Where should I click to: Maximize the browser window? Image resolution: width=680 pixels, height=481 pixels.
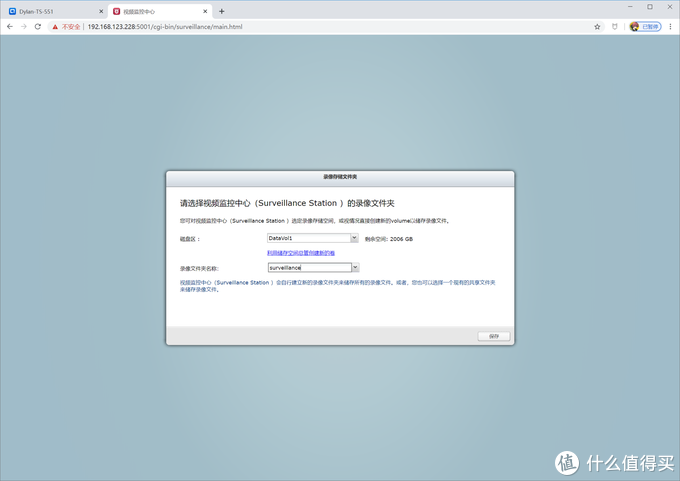(650, 7)
